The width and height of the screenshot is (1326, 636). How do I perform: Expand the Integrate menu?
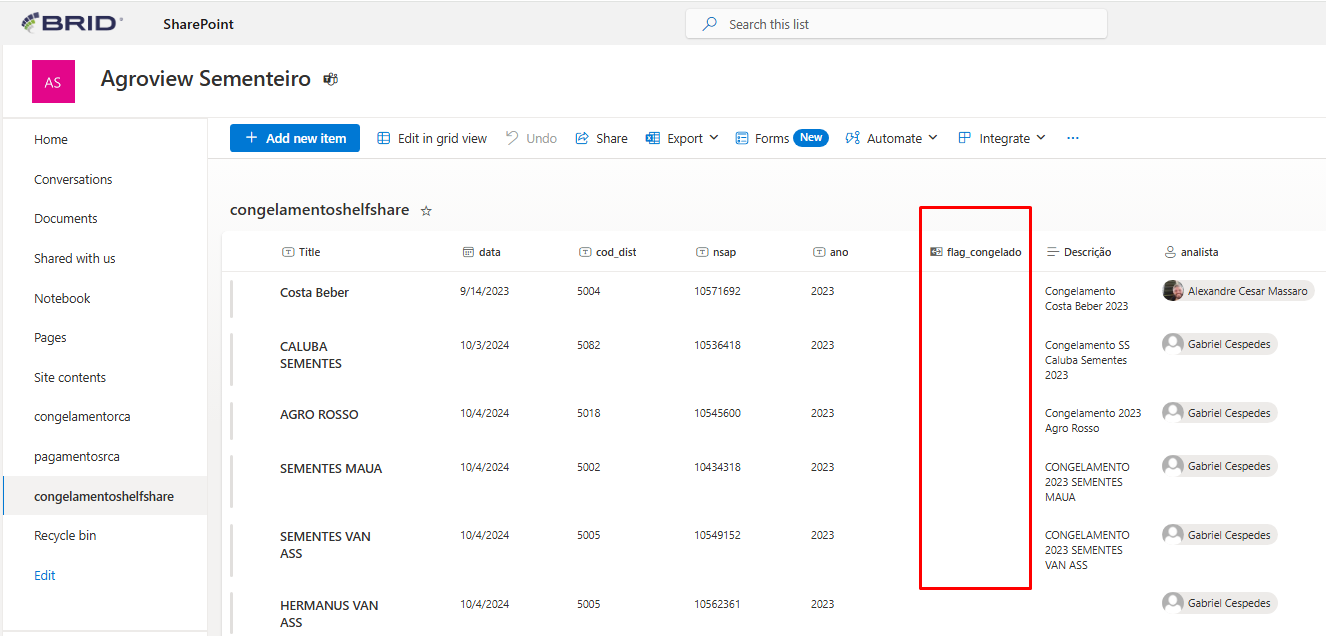click(x=1001, y=138)
